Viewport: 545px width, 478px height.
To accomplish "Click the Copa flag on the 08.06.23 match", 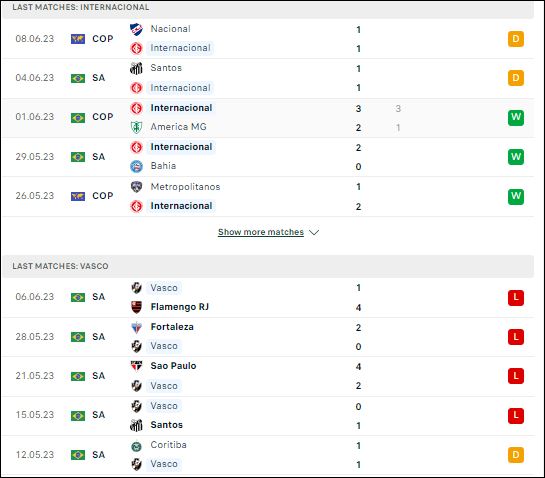I will pos(78,39).
